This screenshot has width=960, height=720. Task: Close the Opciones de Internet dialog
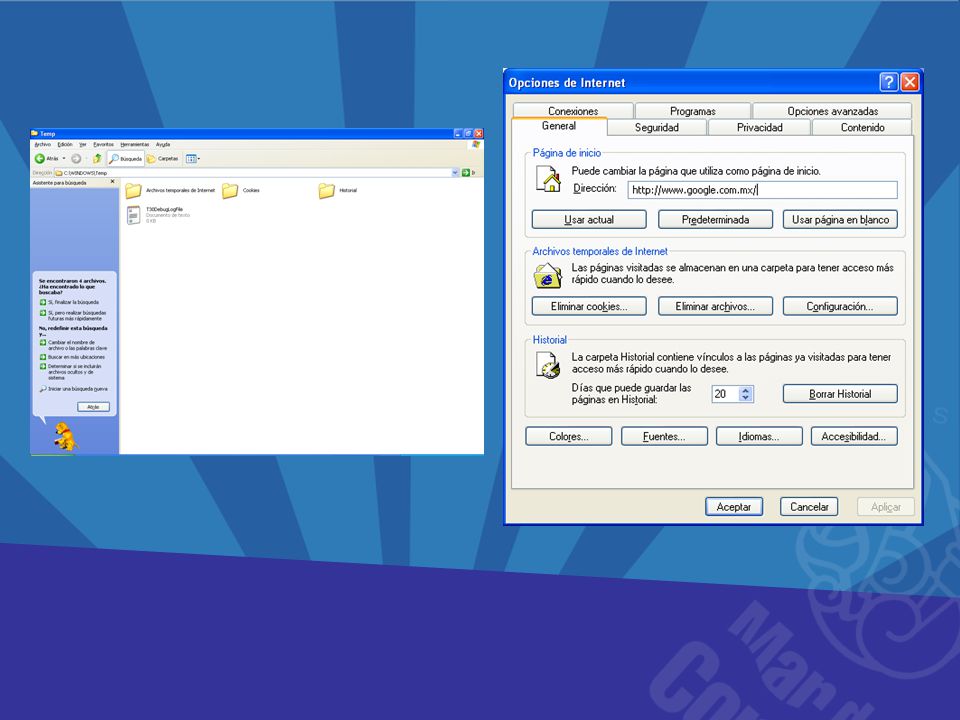click(910, 82)
